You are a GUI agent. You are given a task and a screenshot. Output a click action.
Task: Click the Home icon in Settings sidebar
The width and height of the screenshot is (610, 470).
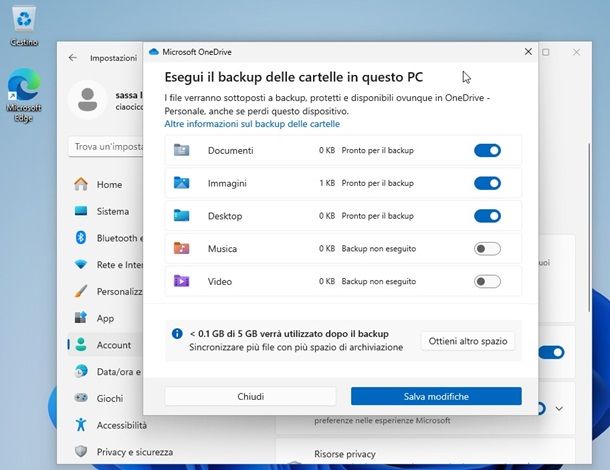[81, 184]
